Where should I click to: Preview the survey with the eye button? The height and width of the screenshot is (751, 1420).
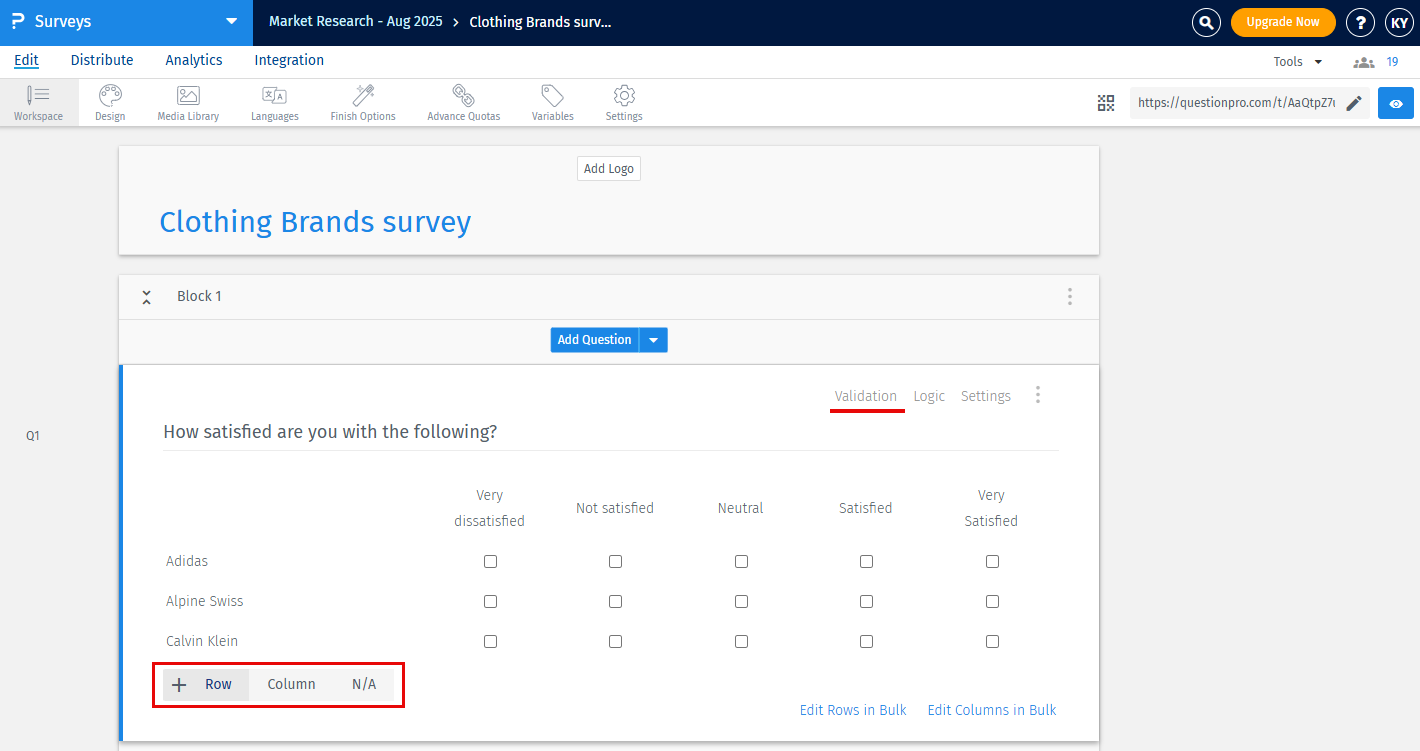pos(1395,102)
